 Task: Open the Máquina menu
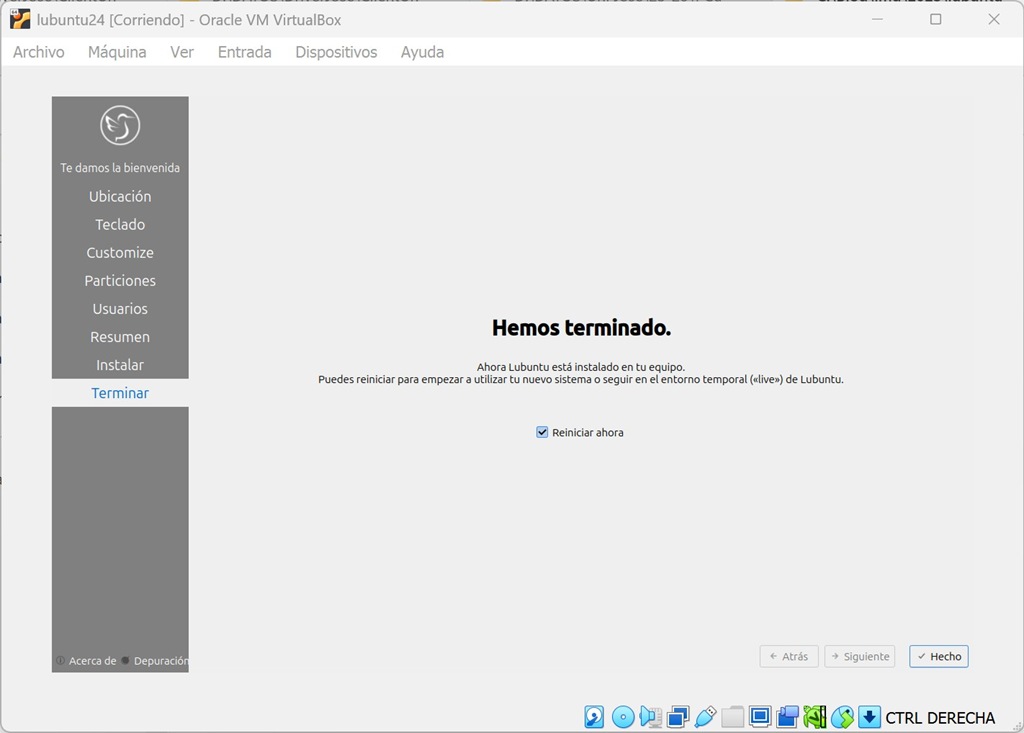click(x=117, y=52)
